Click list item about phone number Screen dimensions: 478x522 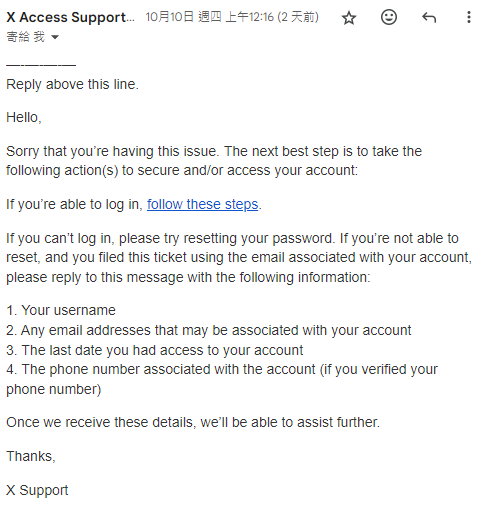point(222,379)
